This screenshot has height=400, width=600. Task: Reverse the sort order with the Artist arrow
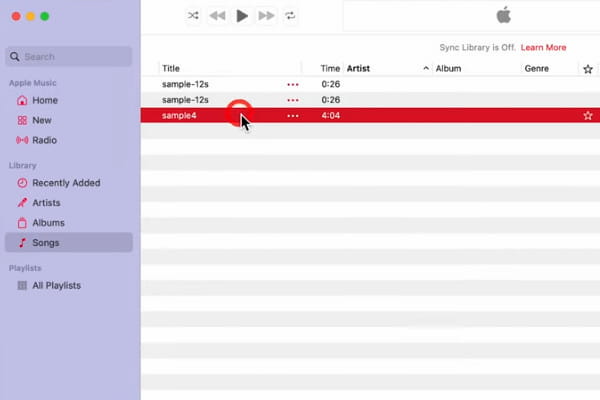[426, 68]
